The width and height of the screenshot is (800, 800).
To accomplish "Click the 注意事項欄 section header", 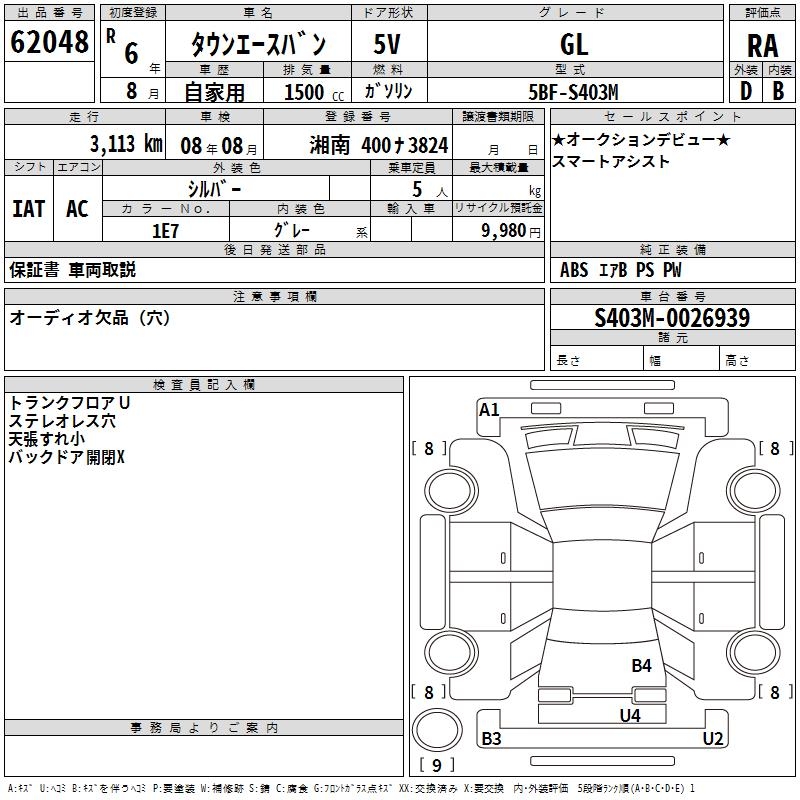I will pyautogui.click(x=274, y=296).
